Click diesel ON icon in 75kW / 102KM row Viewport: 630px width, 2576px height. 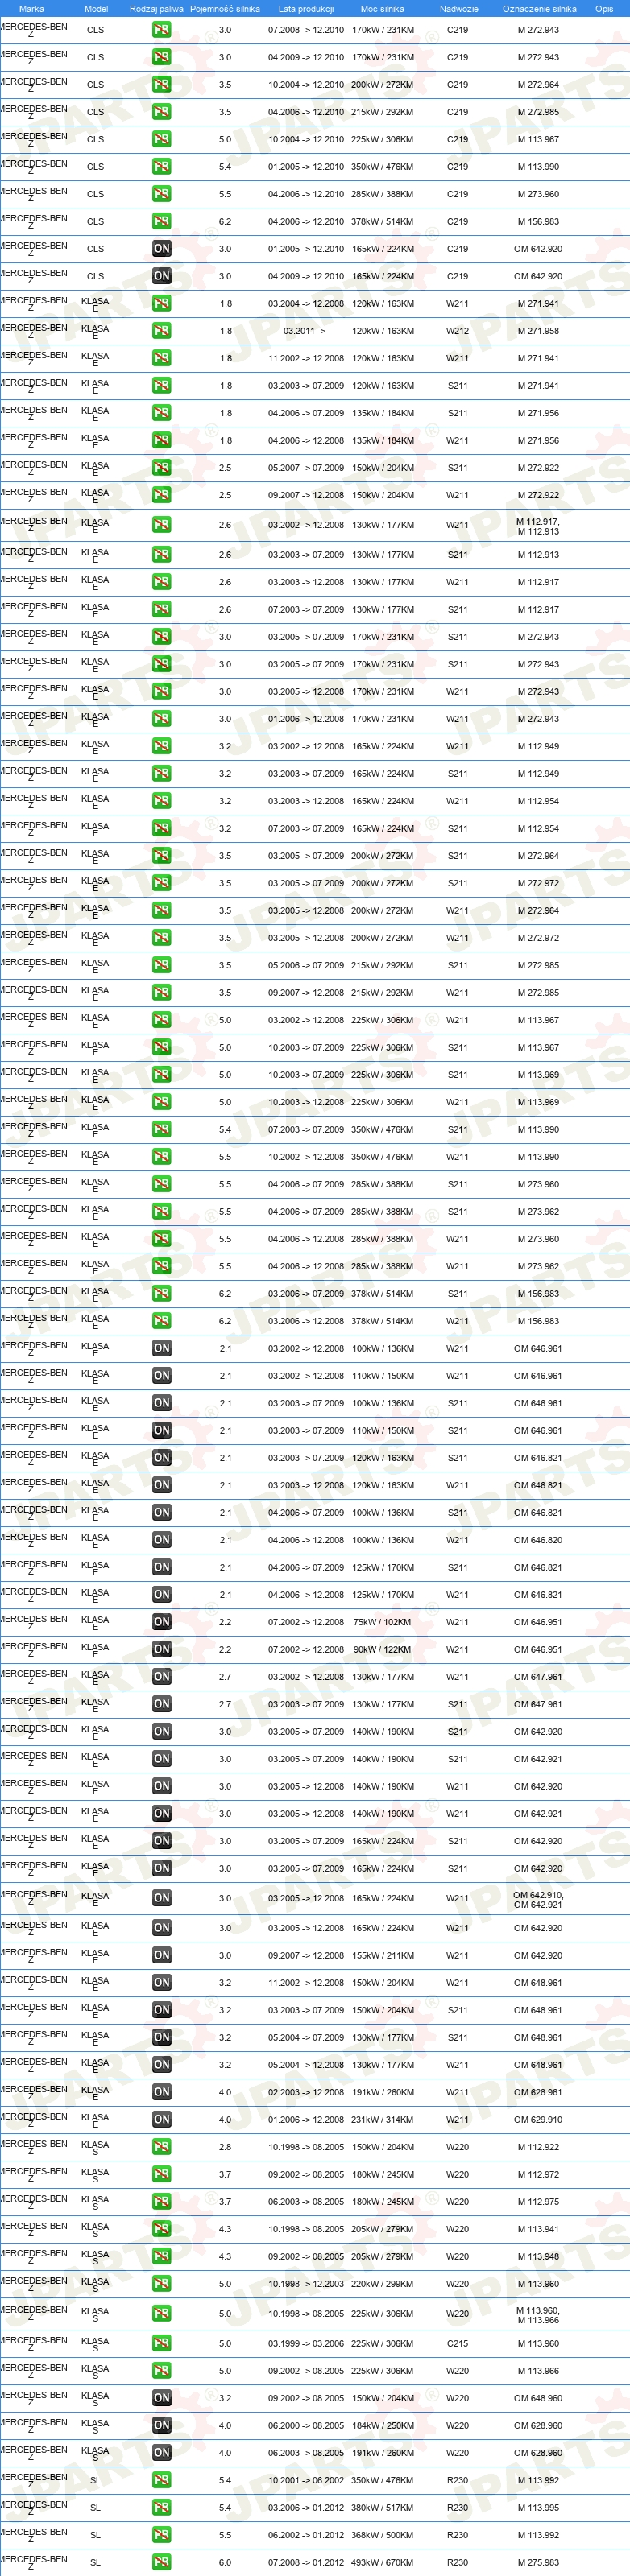click(x=161, y=1622)
